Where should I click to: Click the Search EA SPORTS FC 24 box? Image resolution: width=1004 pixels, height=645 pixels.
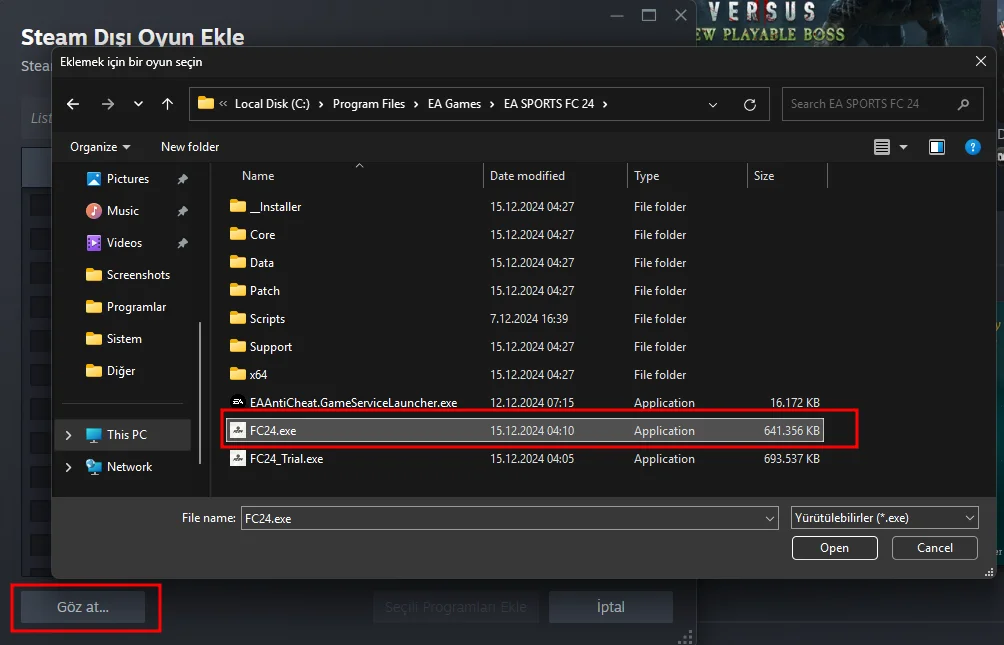coord(882,104)
